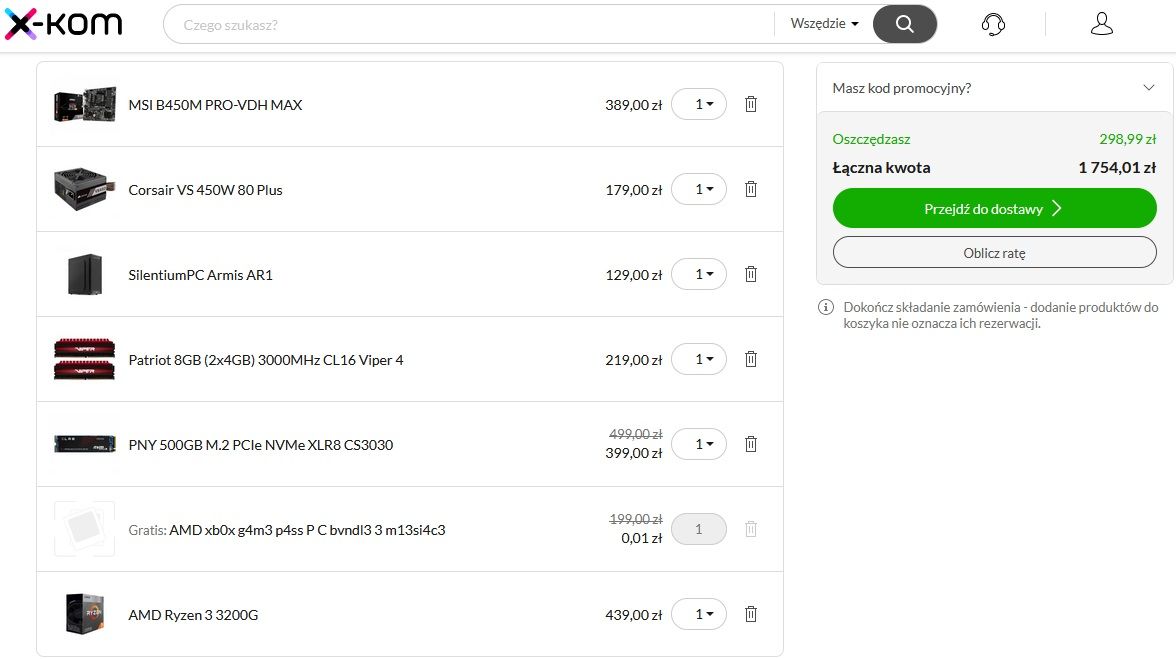Open the headset support icon
The height and width of the screenshot is (659, 1176).
[x=993, y=24]
